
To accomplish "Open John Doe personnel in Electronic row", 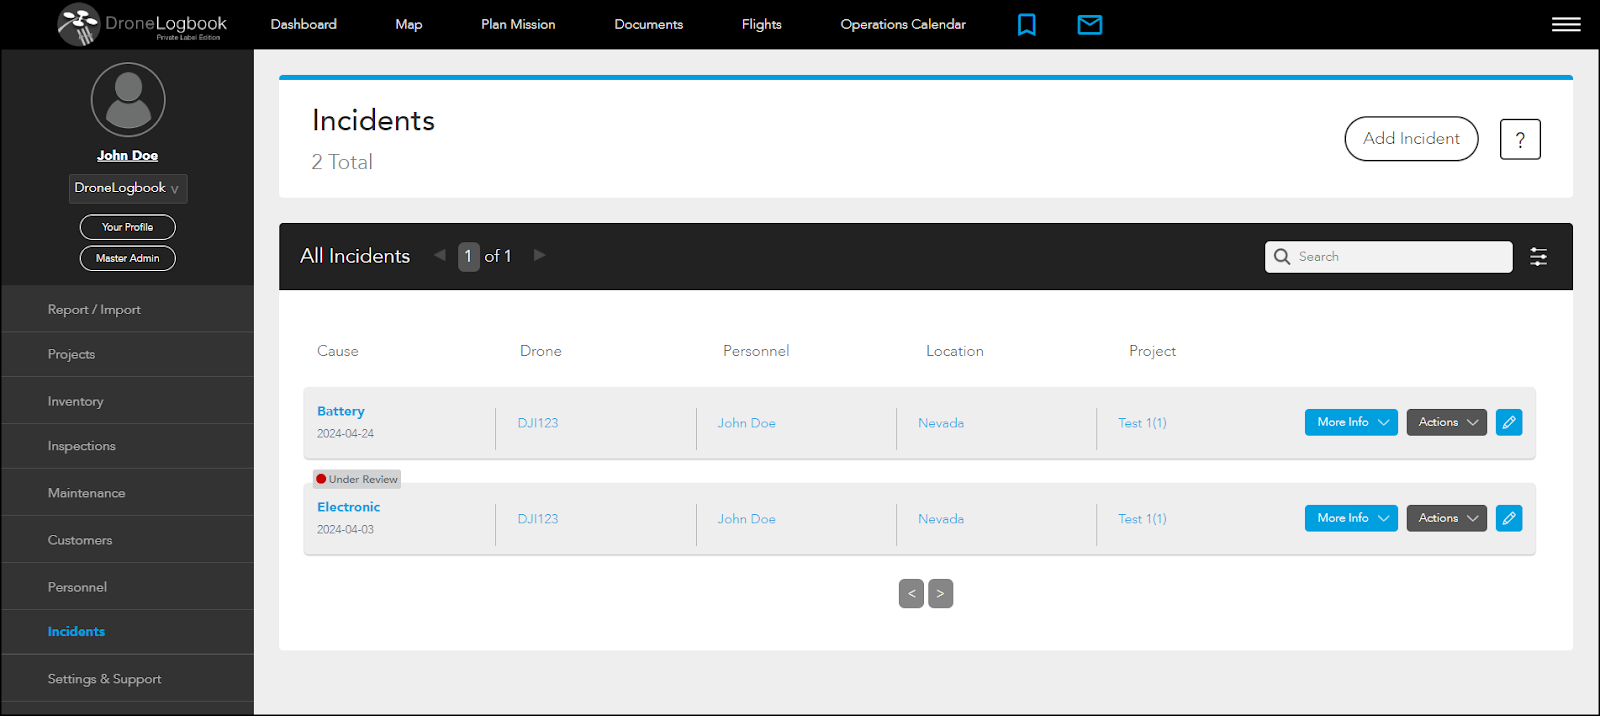I will [x=747, y=519].
